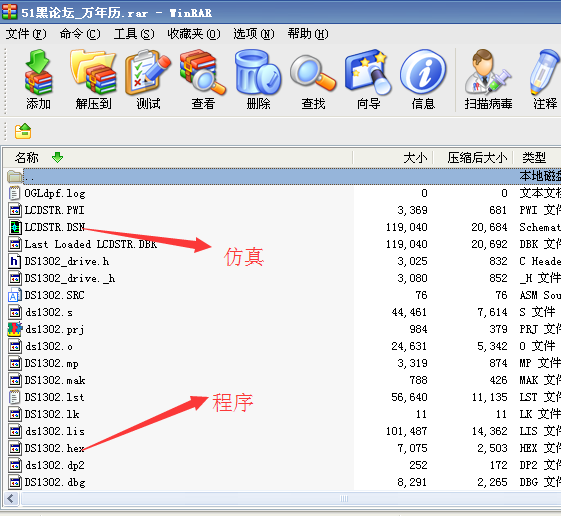Select the LCDSTR.DSN file entry

(x=54, y=227)
